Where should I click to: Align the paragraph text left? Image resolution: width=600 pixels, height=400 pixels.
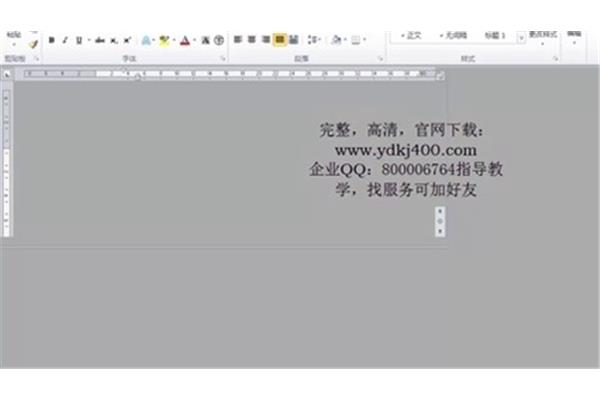(238, 40)
